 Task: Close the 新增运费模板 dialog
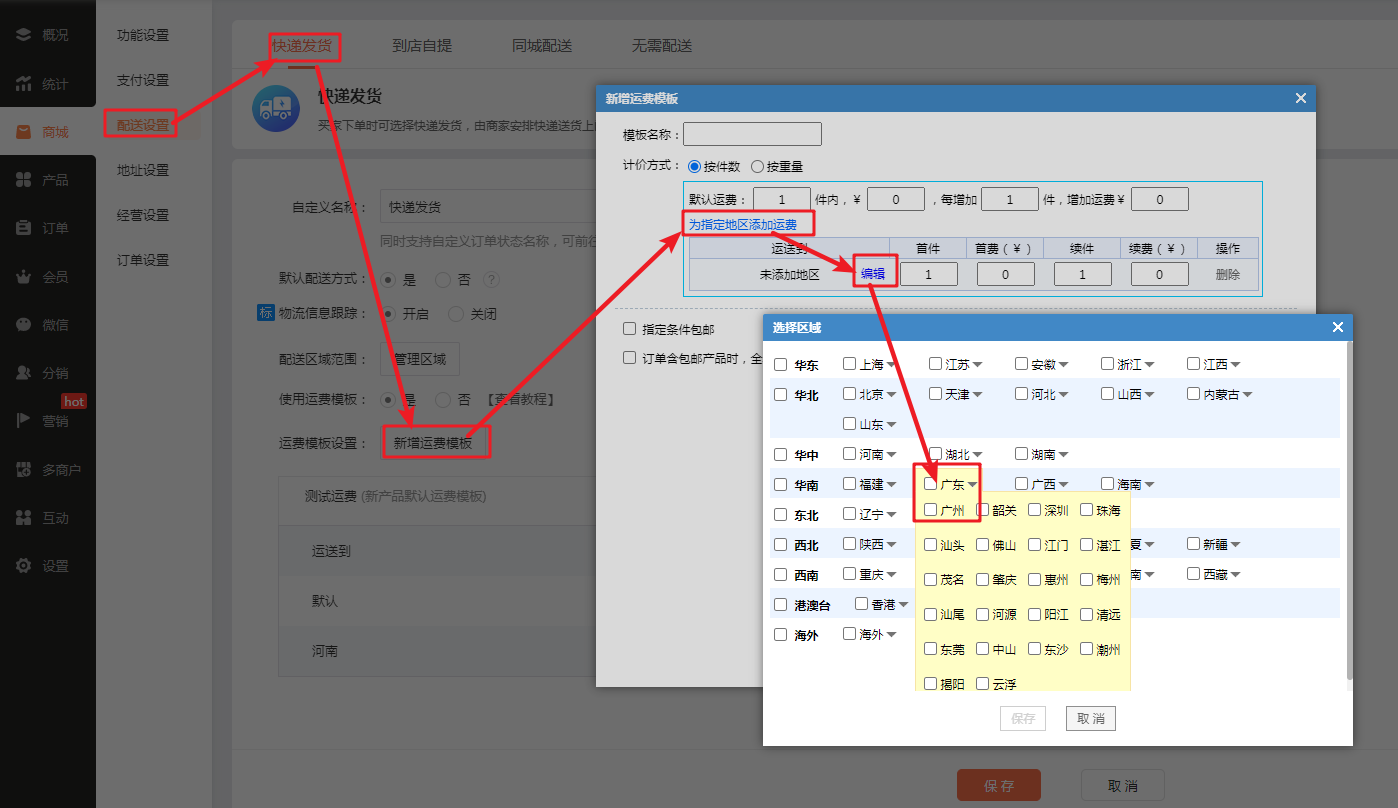coord(1300,98)
